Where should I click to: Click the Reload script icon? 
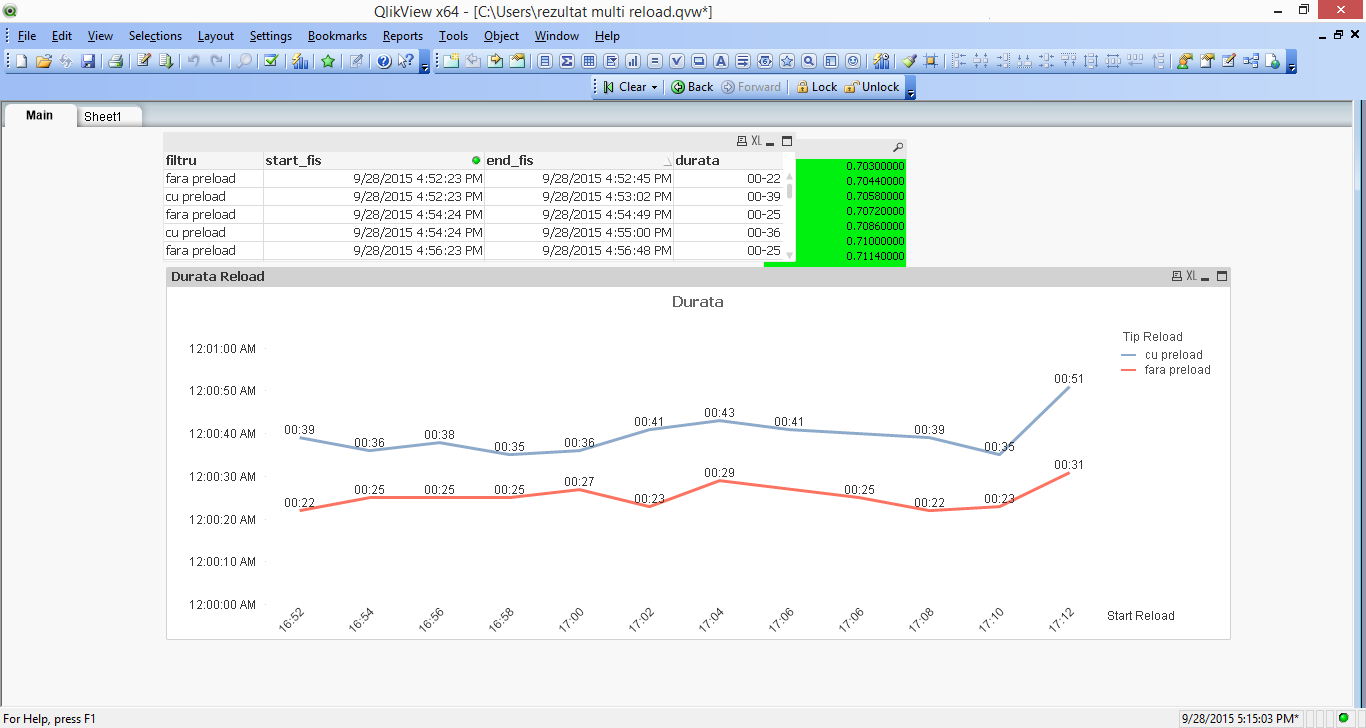pyautogui.click(x=165, y=61)
